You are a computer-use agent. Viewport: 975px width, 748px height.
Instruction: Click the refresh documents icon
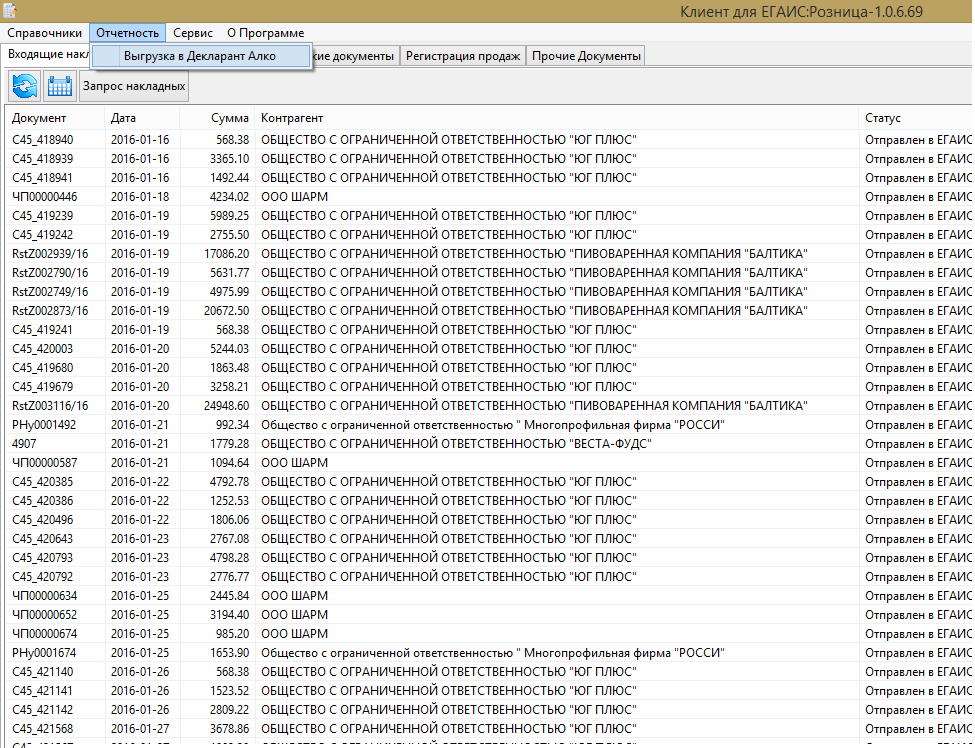click(25, 86)
